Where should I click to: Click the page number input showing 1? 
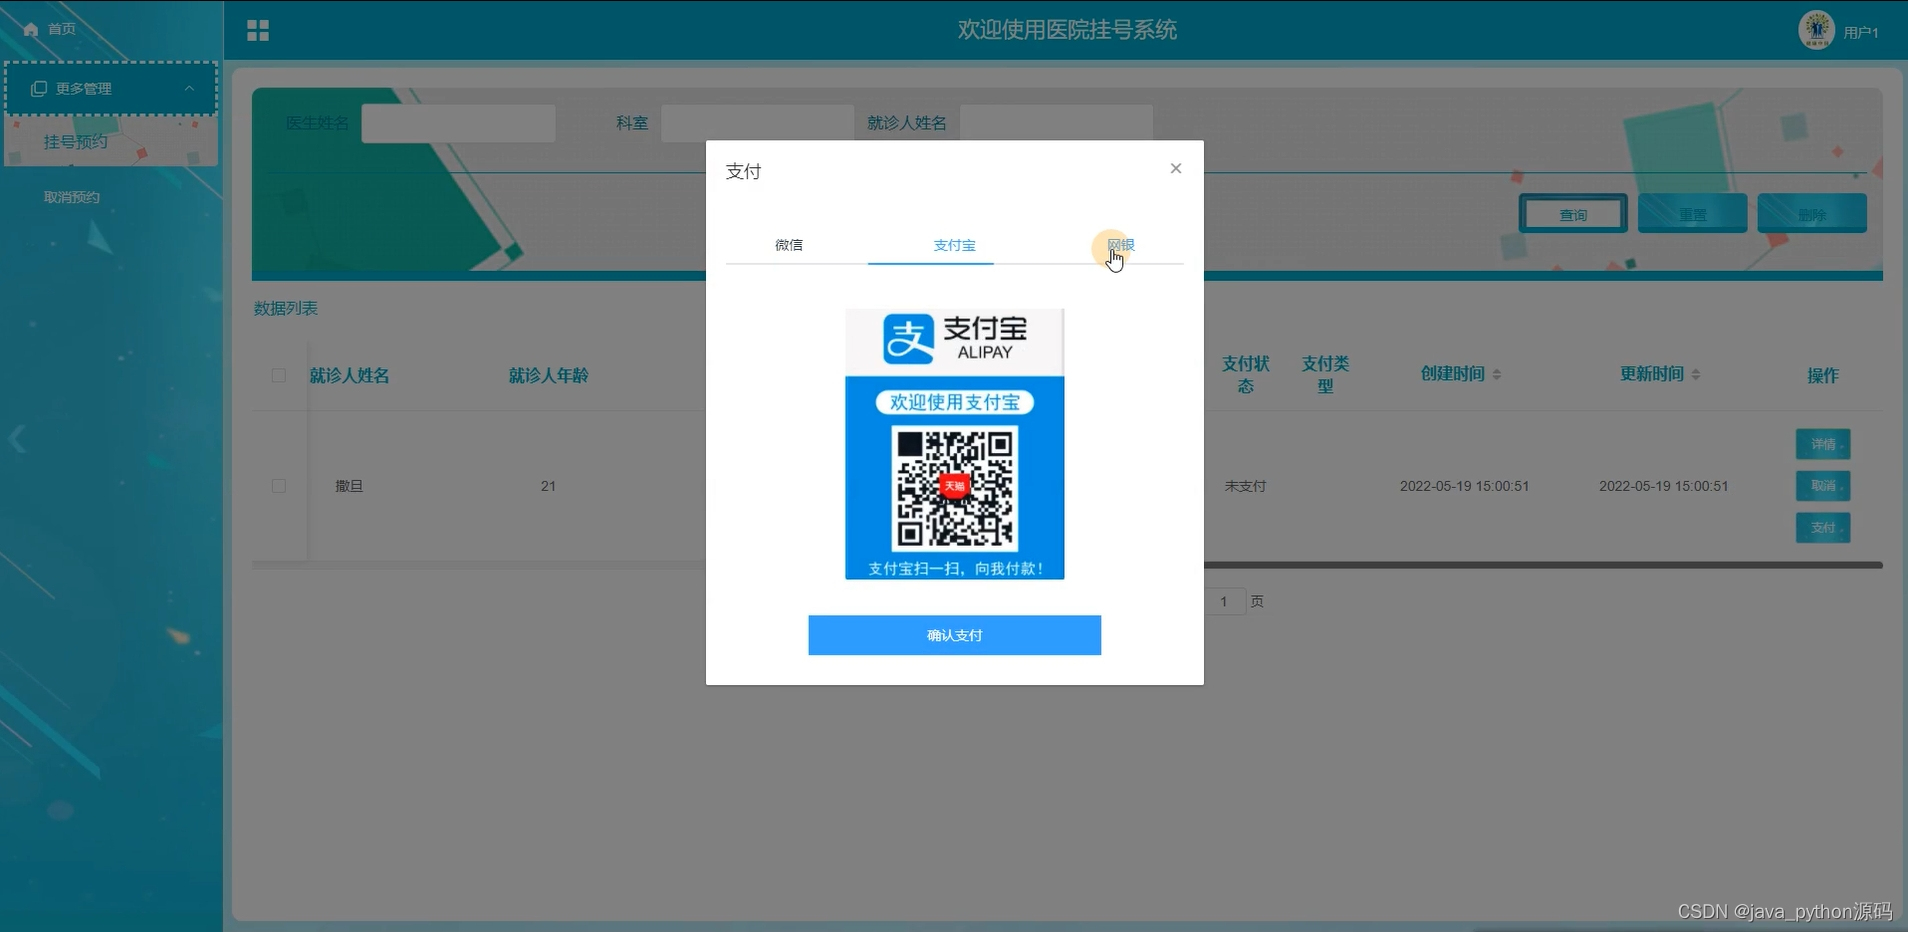[x=1224, y=601]
